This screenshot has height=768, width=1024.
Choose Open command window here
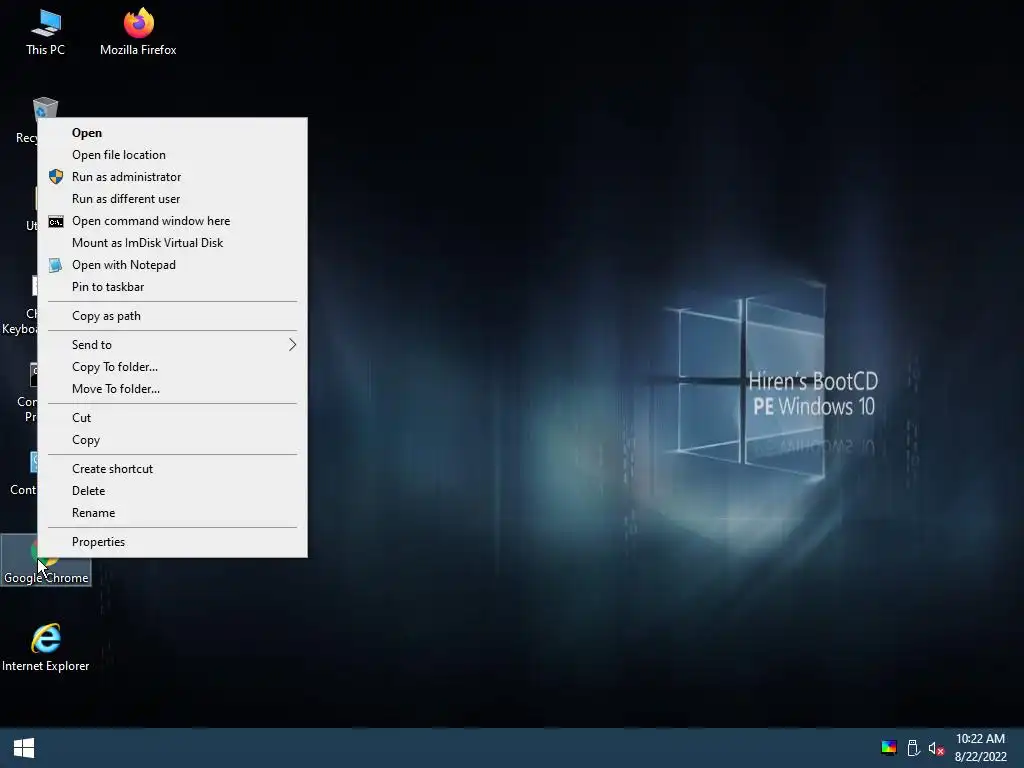(x=172, y=221)
